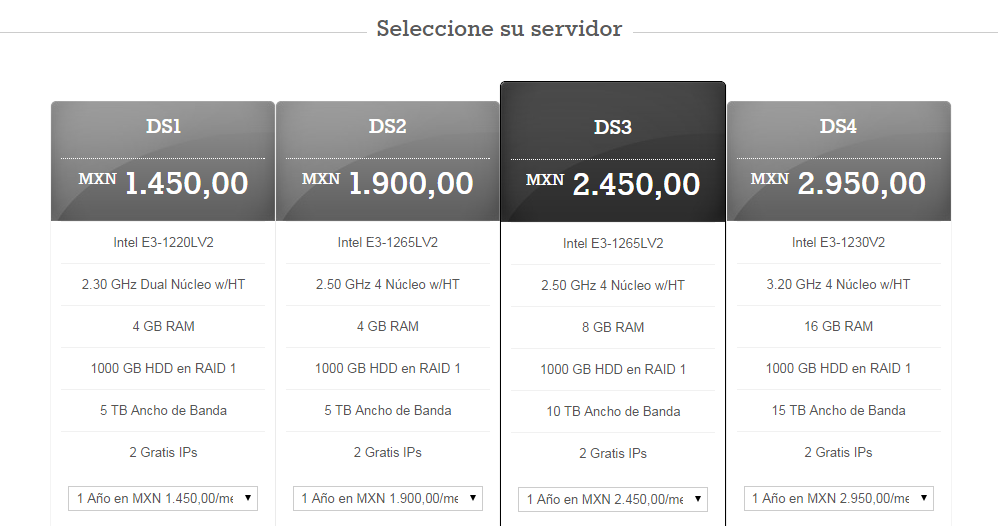Image resolution: width=998 pixels, height=526 pixels.
Task: Open DS1 billing term dropdown
Action: click(x=163, y=499)
